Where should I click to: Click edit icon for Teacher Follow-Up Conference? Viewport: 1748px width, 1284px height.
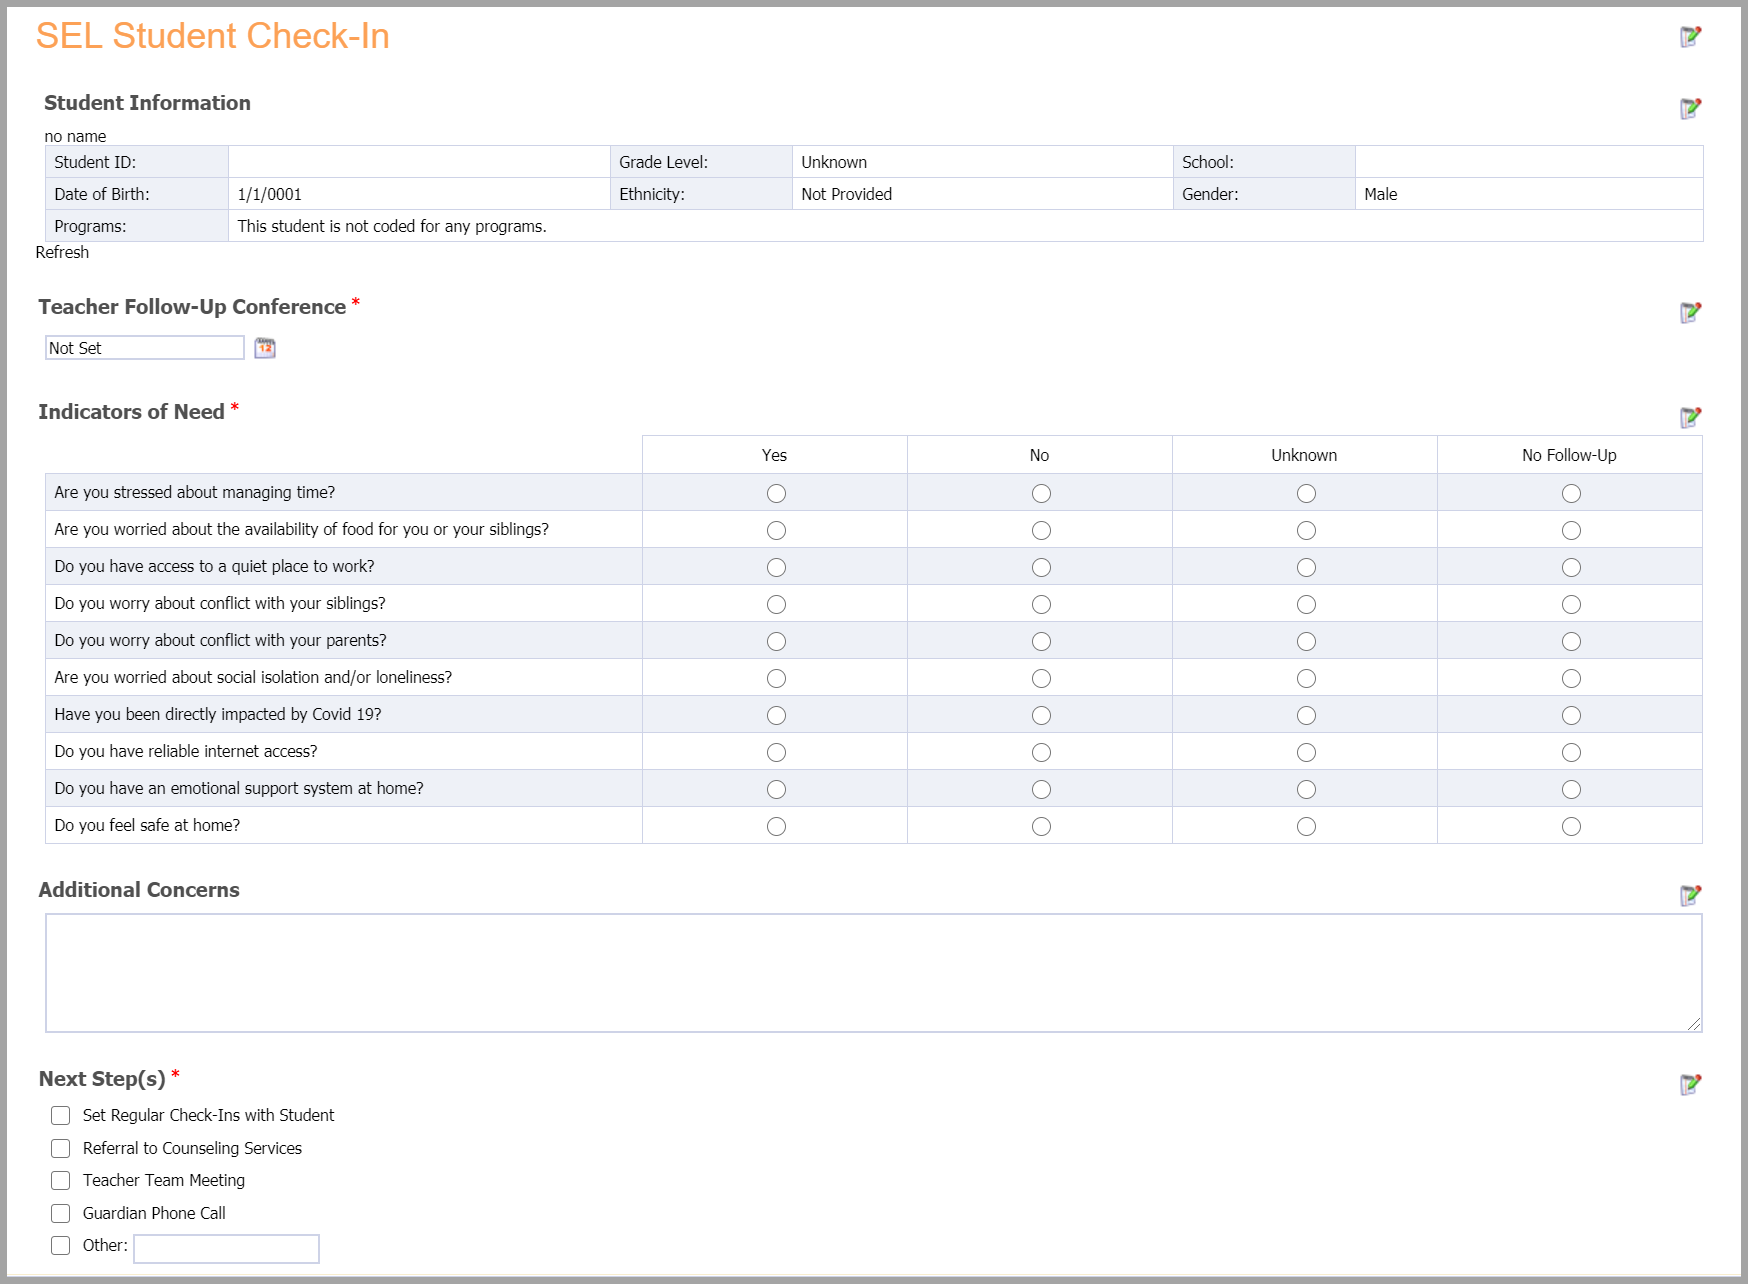tap(1690, 312)
